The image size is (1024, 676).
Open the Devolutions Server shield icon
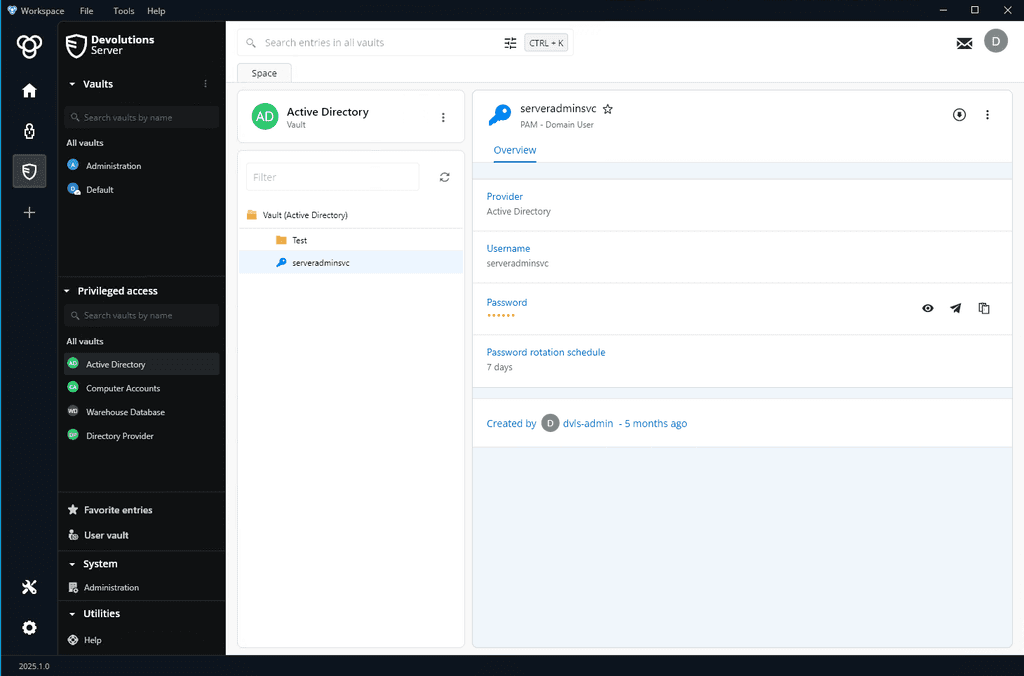coord(29,171)
